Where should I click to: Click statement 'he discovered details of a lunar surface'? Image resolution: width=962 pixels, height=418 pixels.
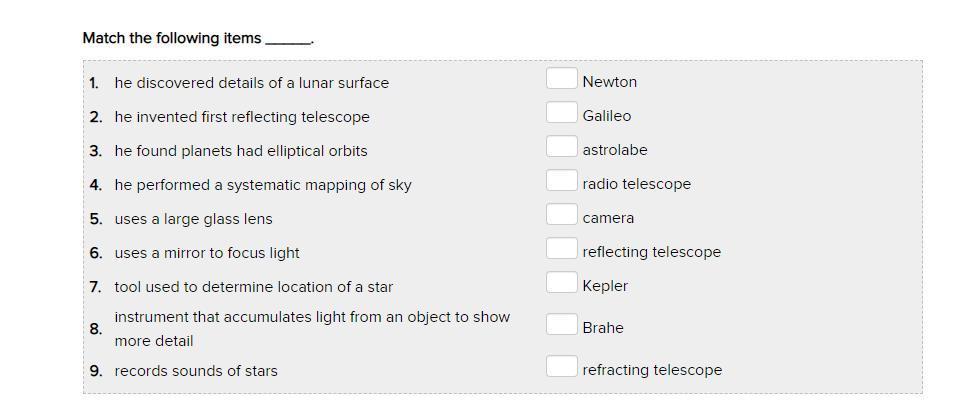251,83
